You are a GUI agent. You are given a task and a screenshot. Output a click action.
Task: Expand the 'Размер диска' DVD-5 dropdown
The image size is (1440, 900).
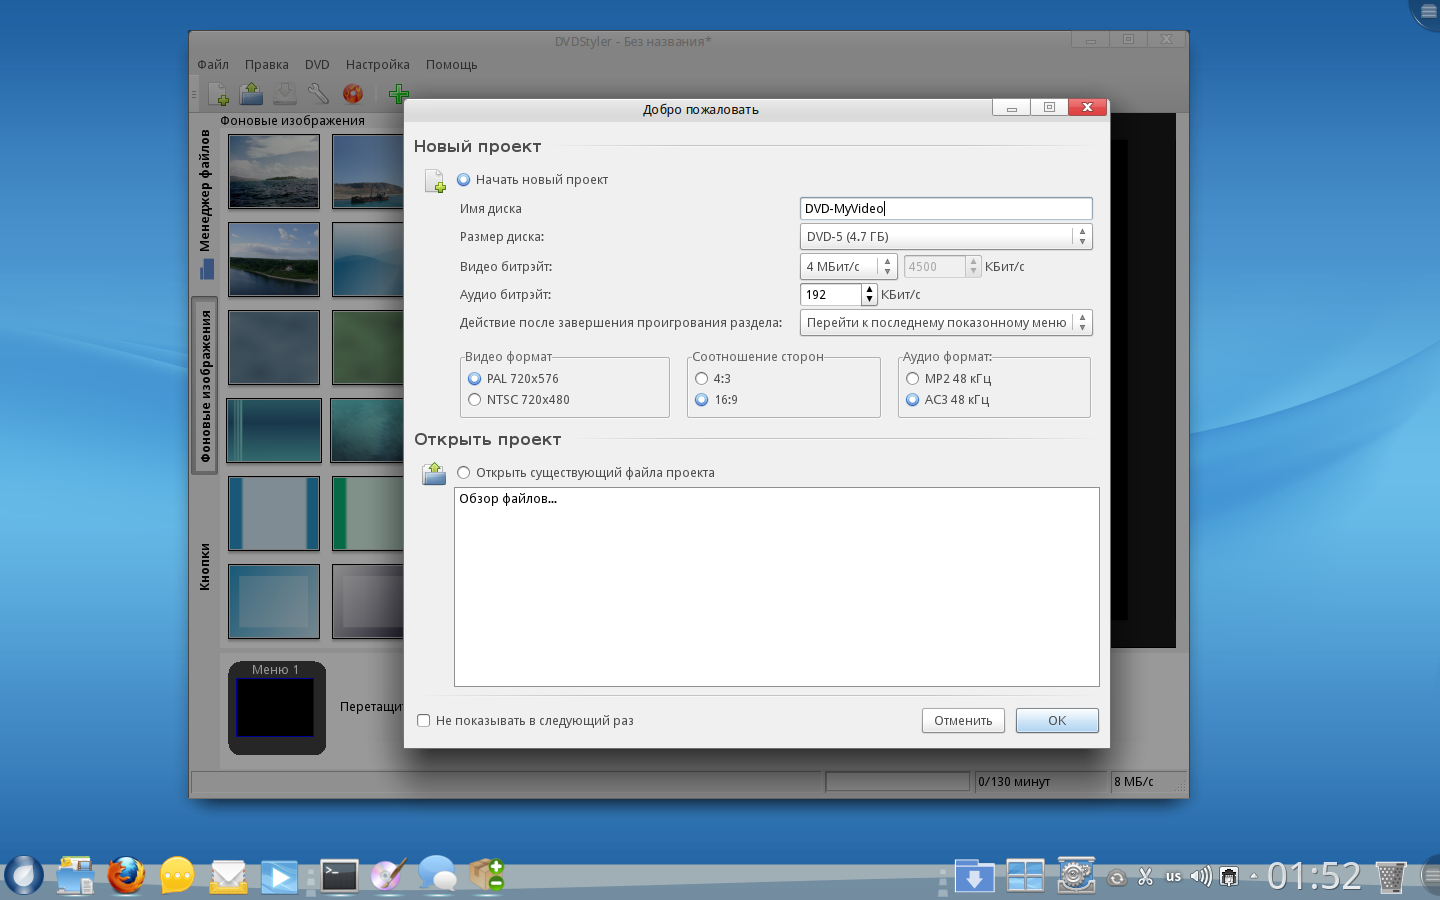point(945,237)
